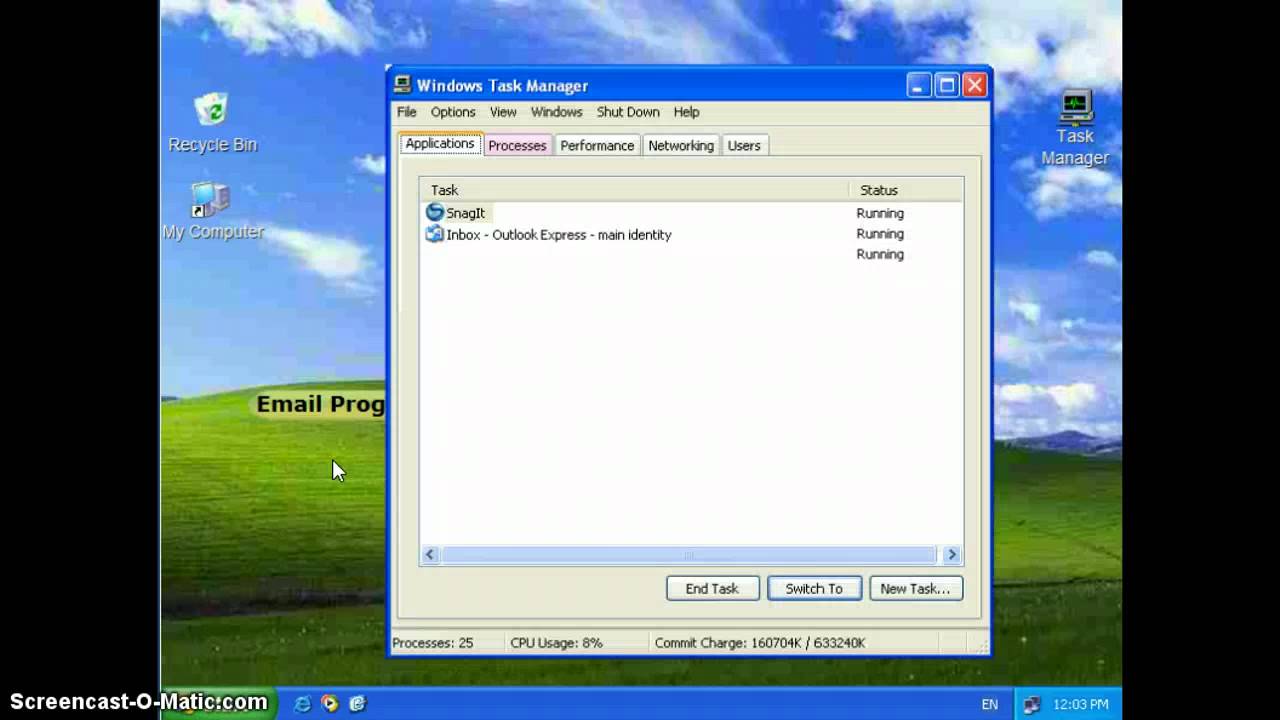The image size is (1280, 720).
Task: Switch to the Processes tab
Action: coord(517,145)
